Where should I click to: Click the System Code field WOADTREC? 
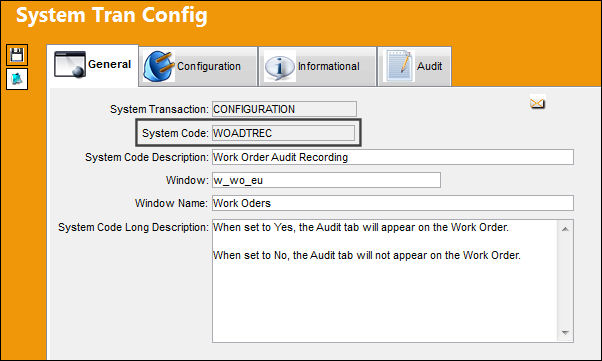283,133
